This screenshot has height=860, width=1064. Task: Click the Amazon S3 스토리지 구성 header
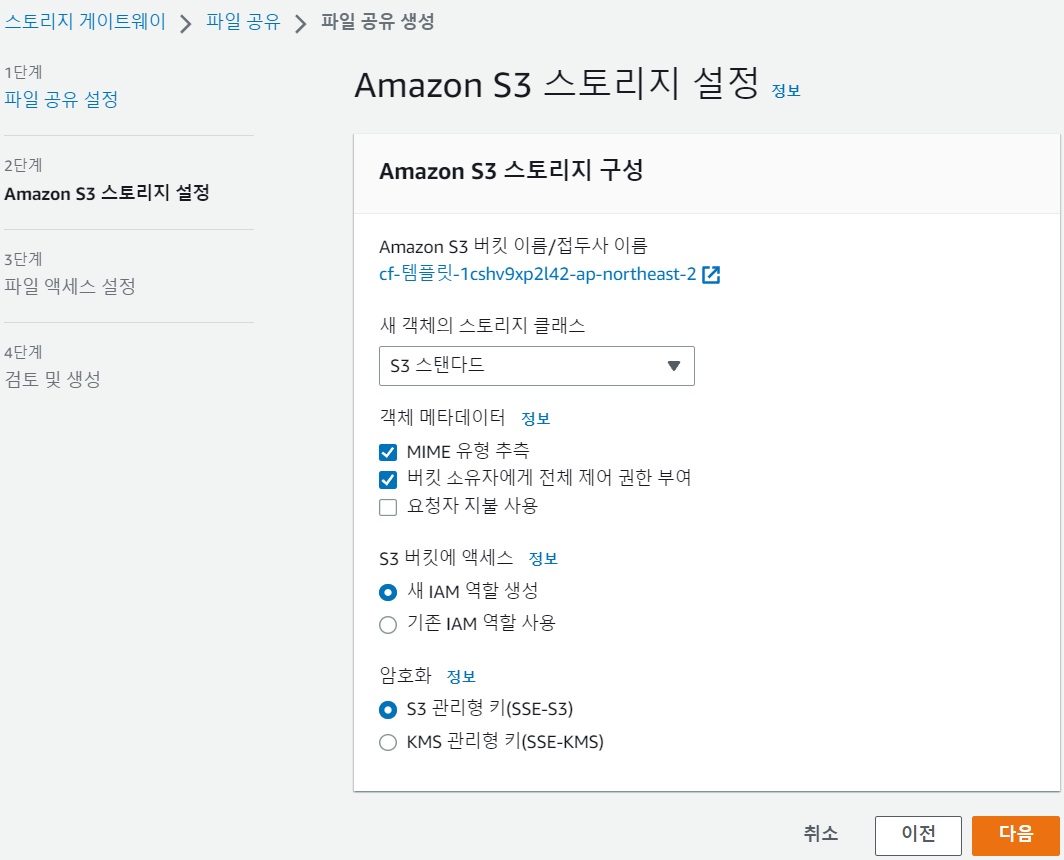pos(511,170)
